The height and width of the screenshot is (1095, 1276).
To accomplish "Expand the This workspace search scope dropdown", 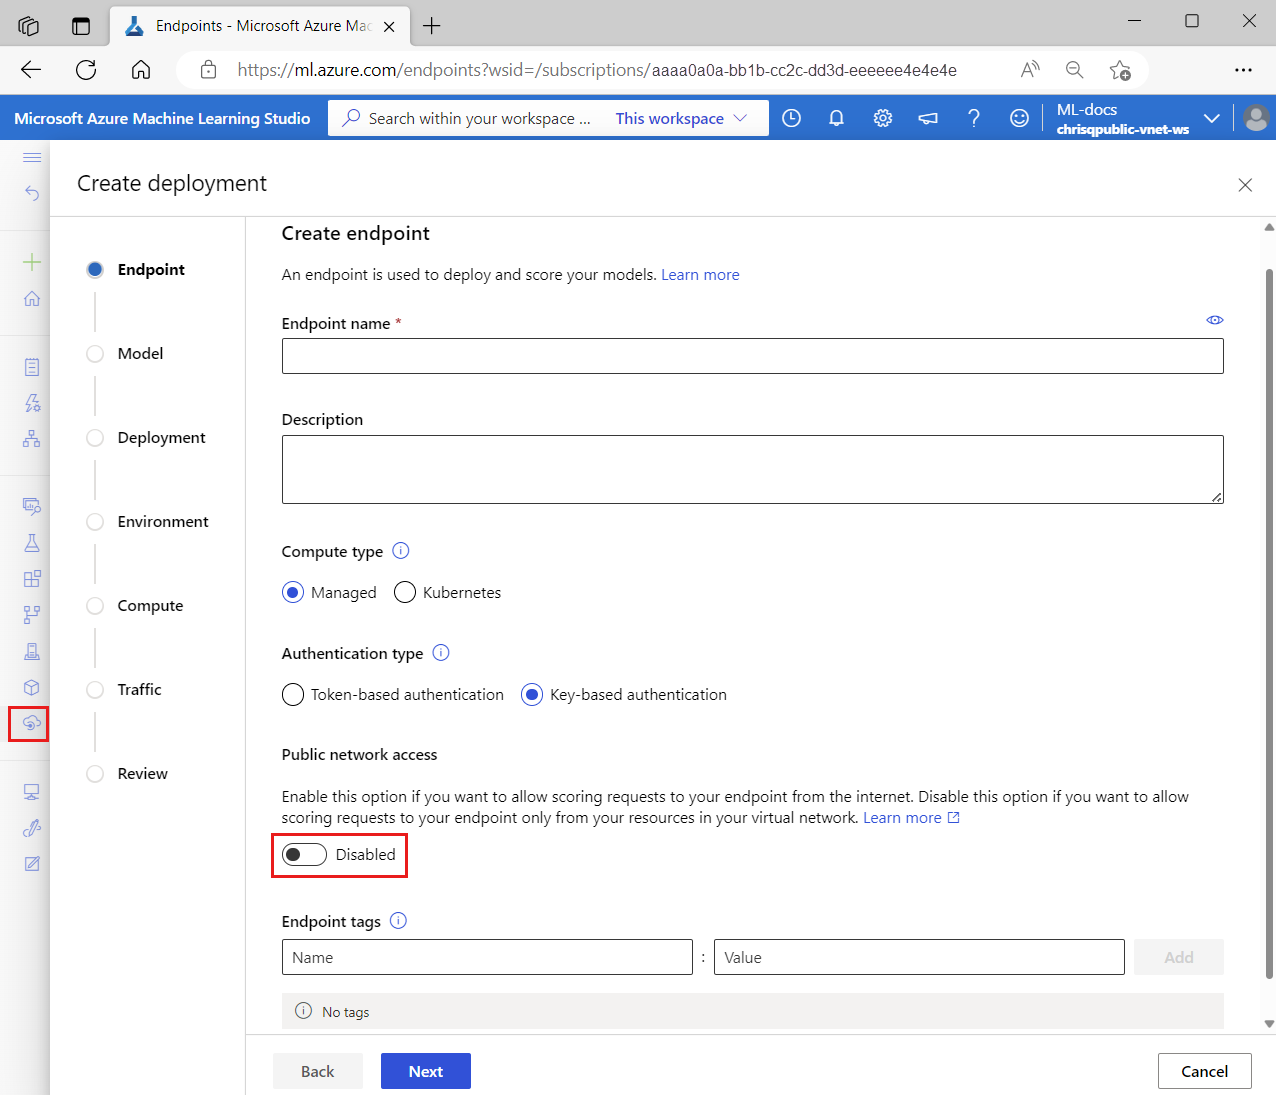I will (x=681, y=118).
